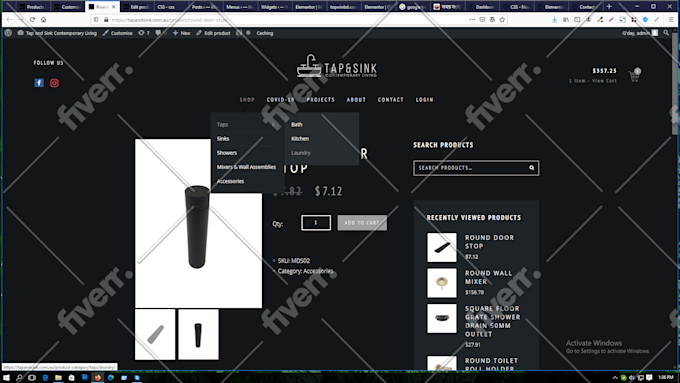Switch to the Customise browser tab
Image resolution: width=680 pixels, height=383 pixels.
click(68, 7)
